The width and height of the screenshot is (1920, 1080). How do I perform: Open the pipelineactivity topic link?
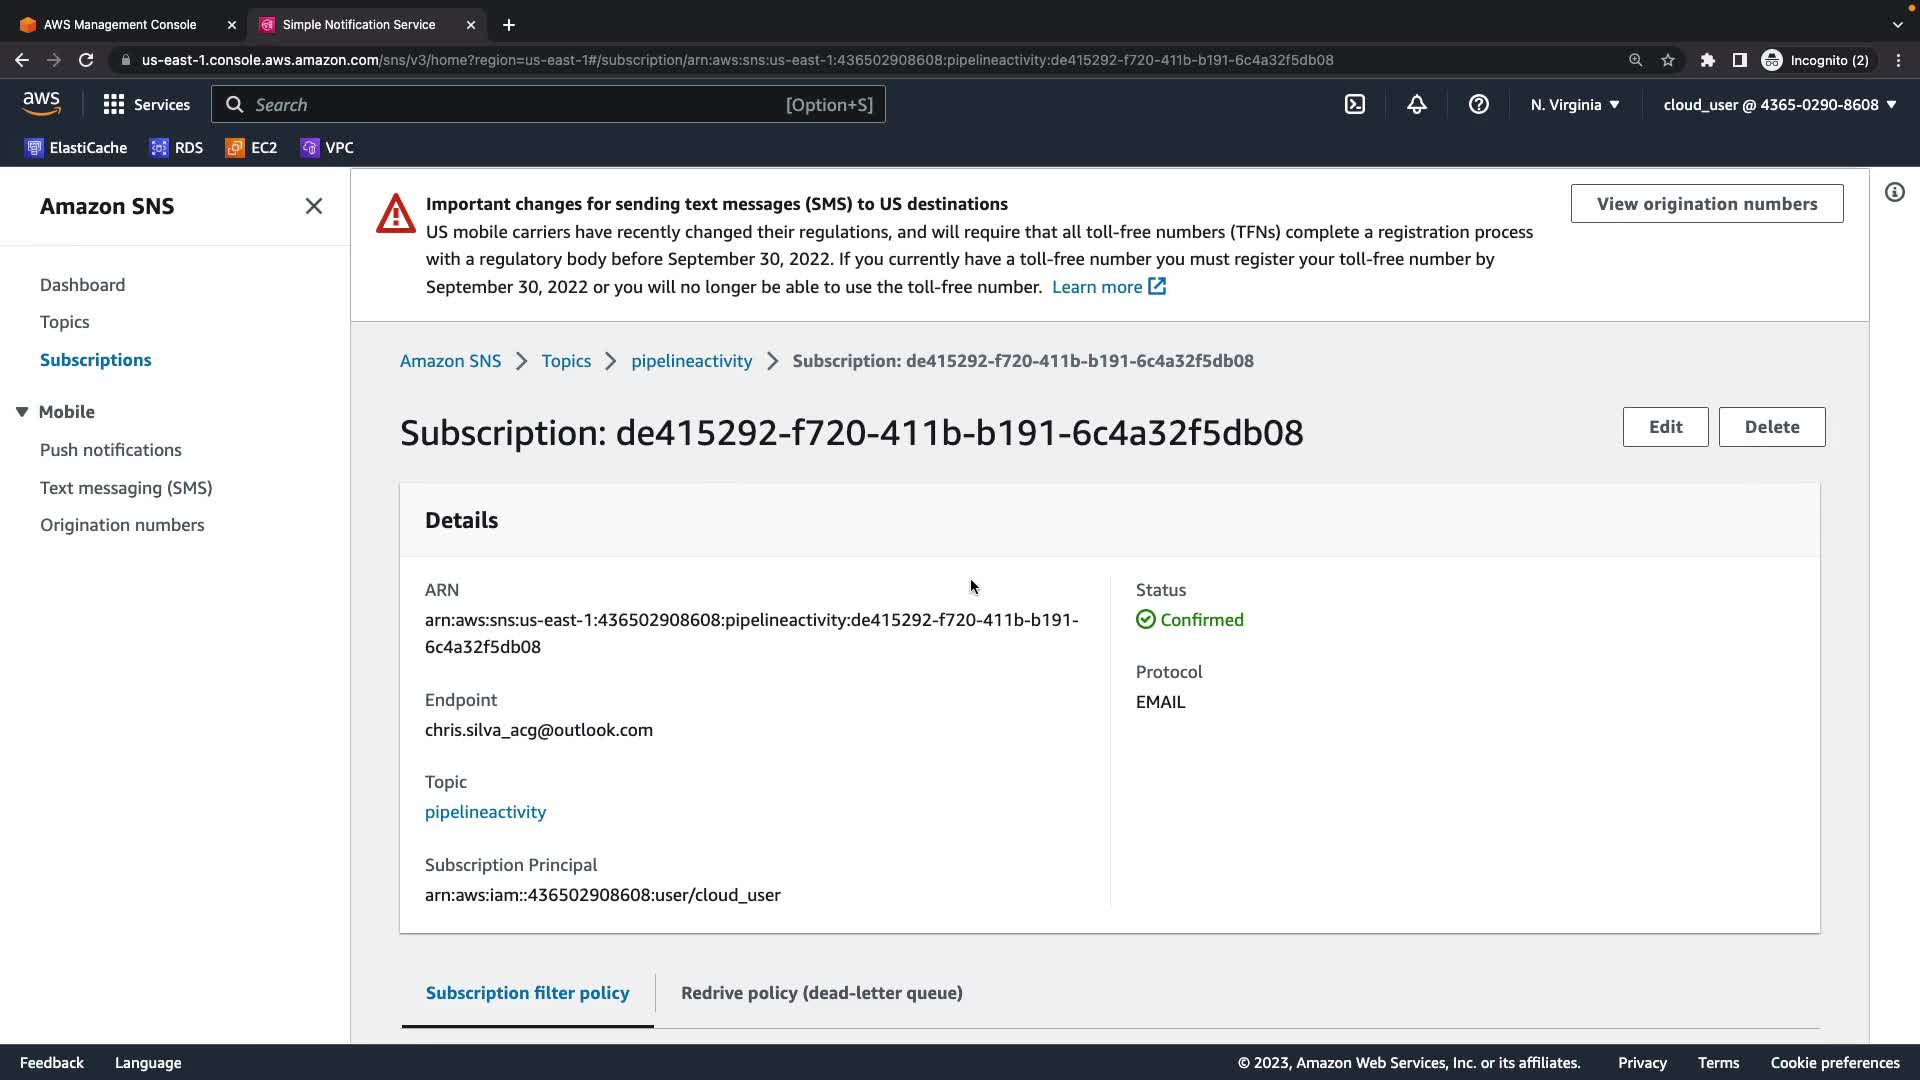pyautogui.click(x=485, y=812)
